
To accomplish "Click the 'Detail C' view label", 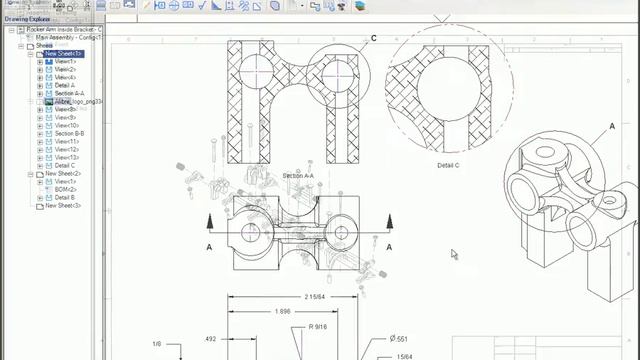I will [448, 165].
